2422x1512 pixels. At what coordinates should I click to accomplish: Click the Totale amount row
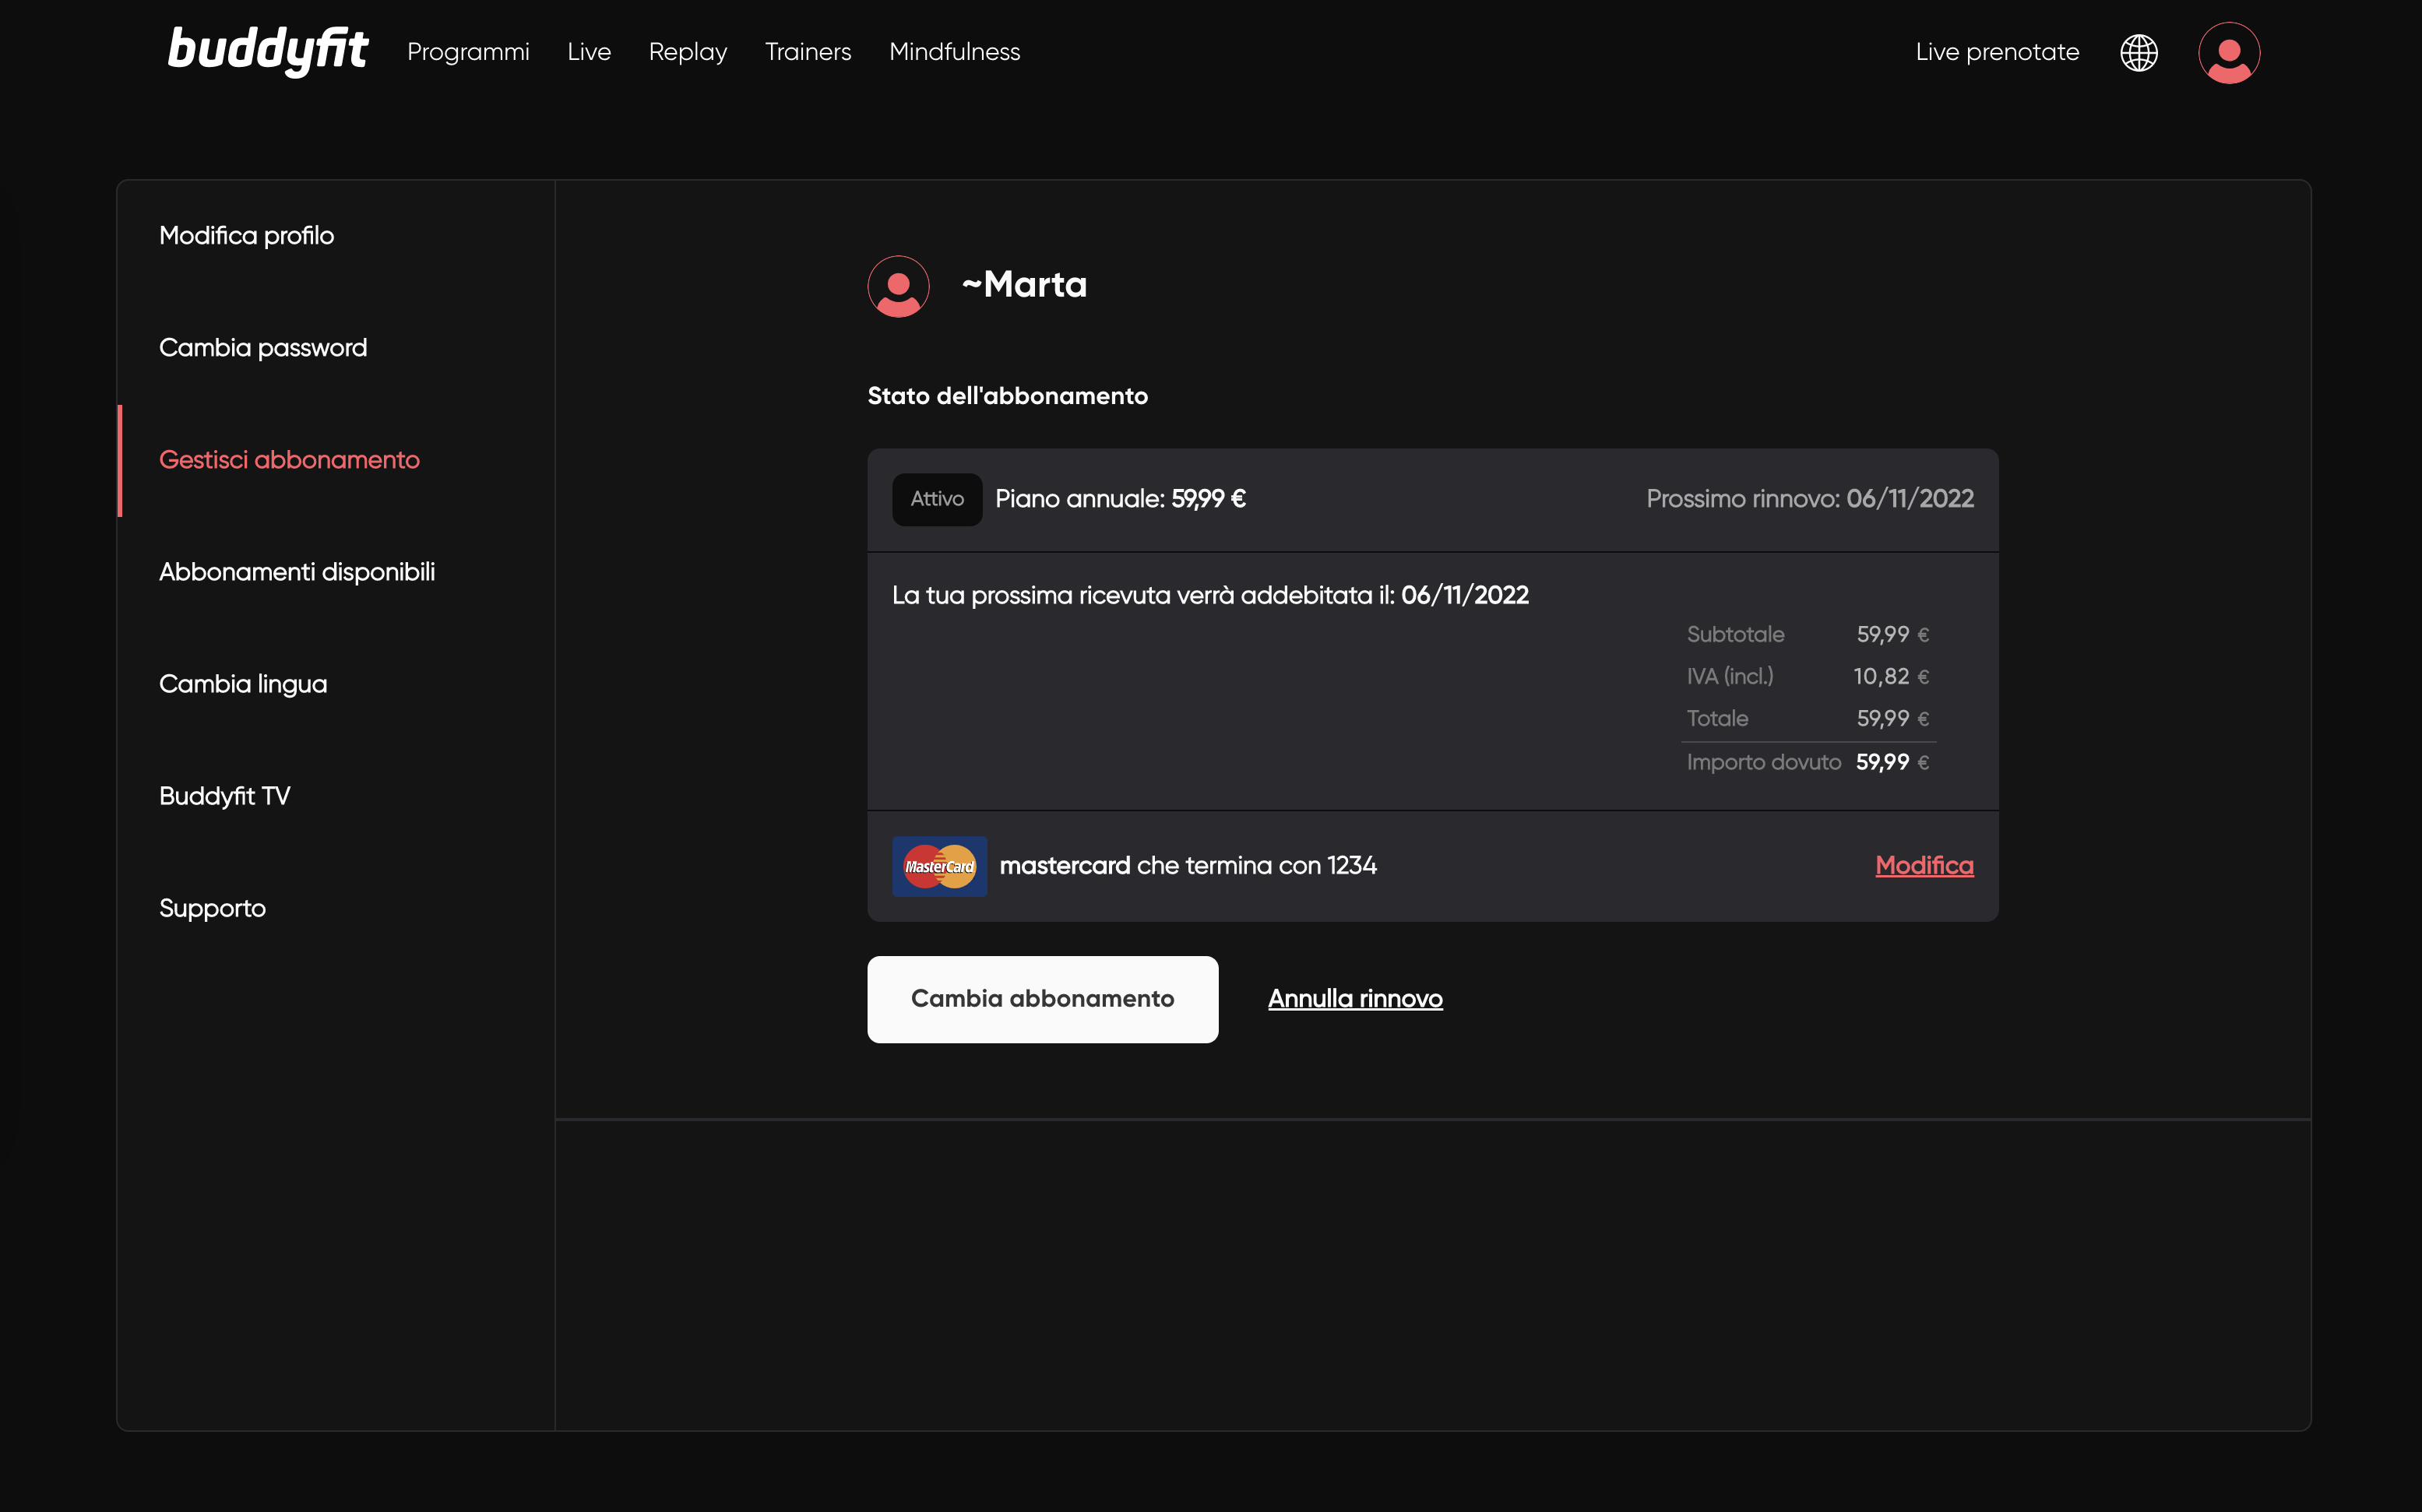click(1808, 719)
